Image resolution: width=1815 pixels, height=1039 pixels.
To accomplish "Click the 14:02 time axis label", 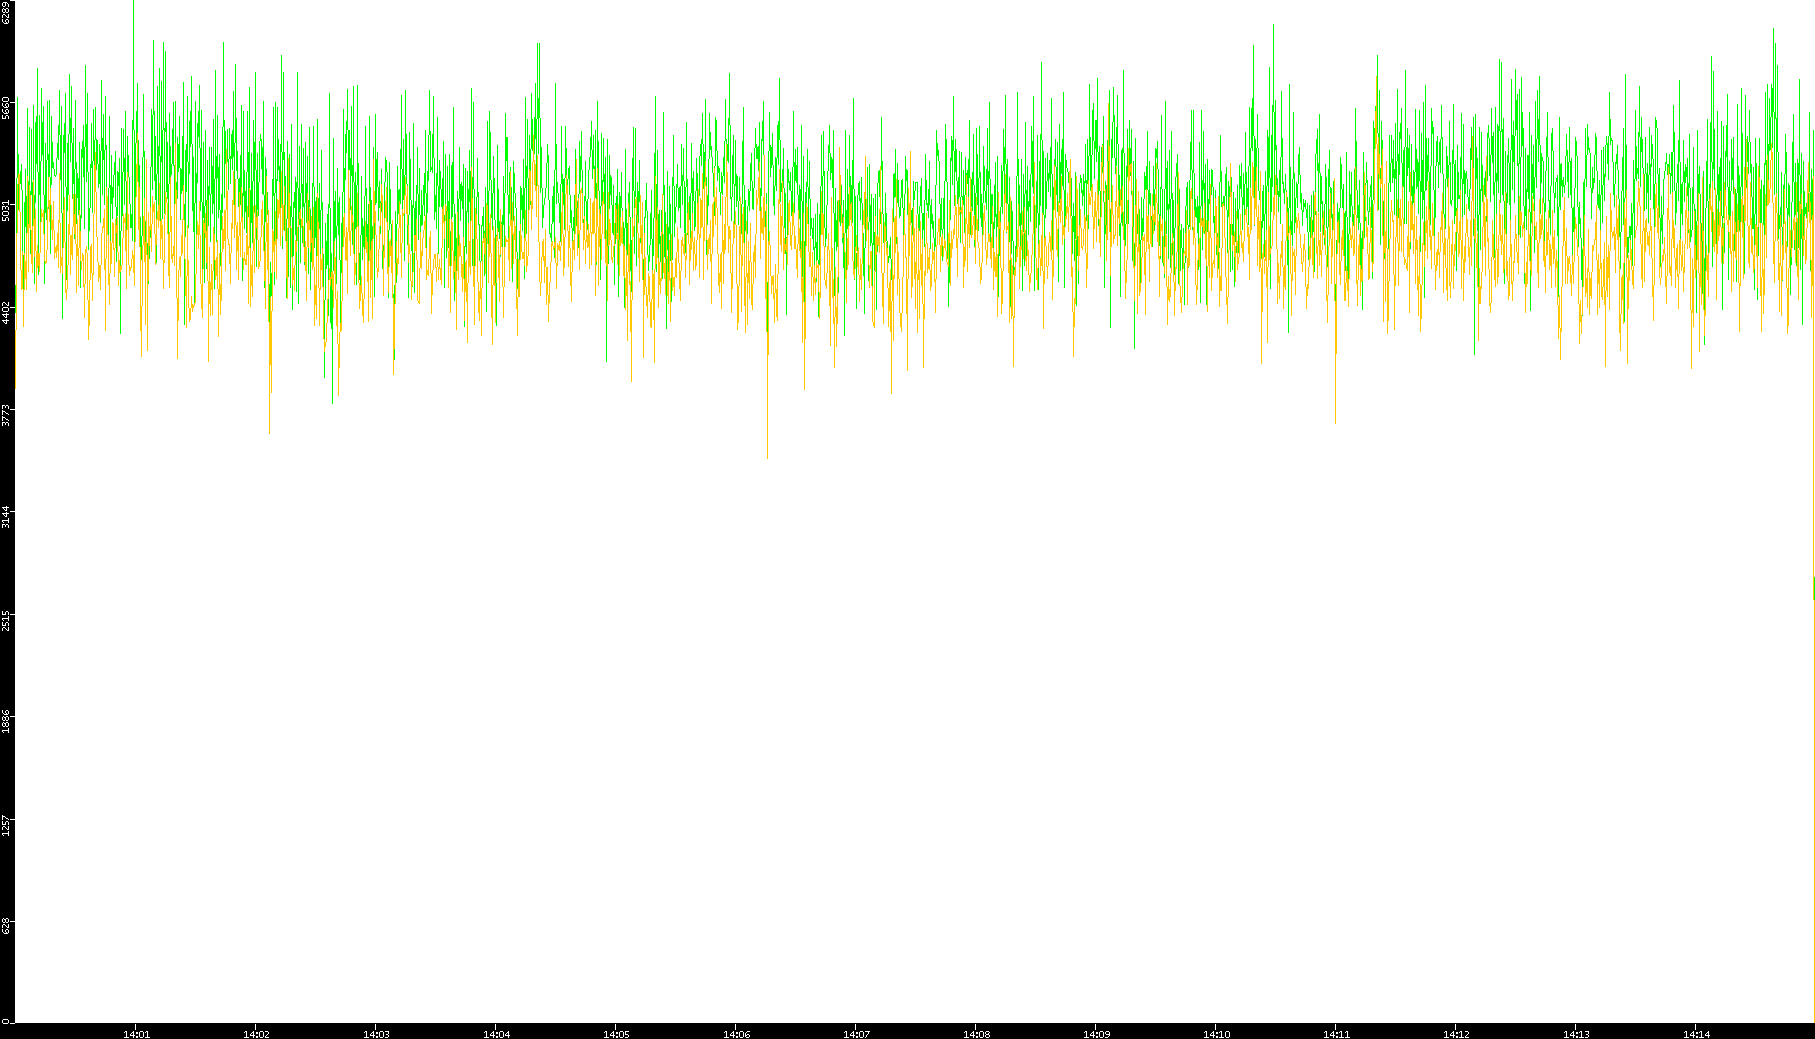I will [x=256, y=1034].
